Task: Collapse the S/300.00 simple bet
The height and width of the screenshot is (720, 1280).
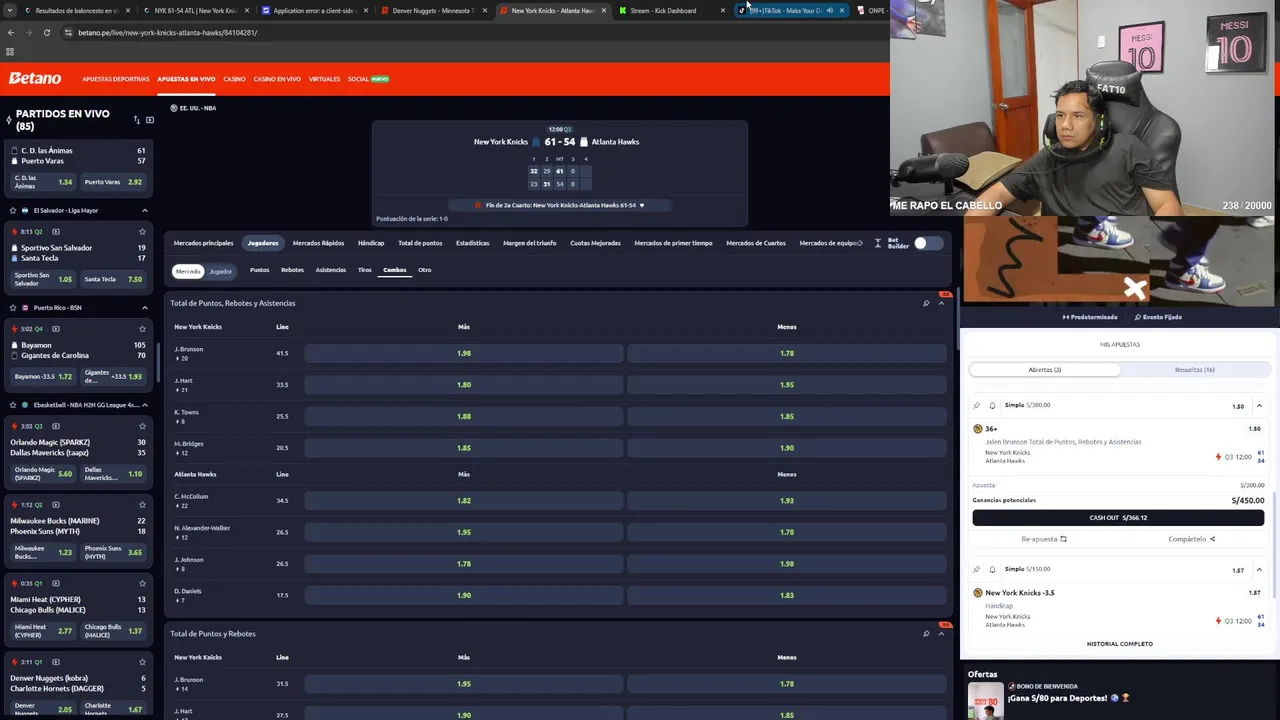Action: click(1259, 405)
